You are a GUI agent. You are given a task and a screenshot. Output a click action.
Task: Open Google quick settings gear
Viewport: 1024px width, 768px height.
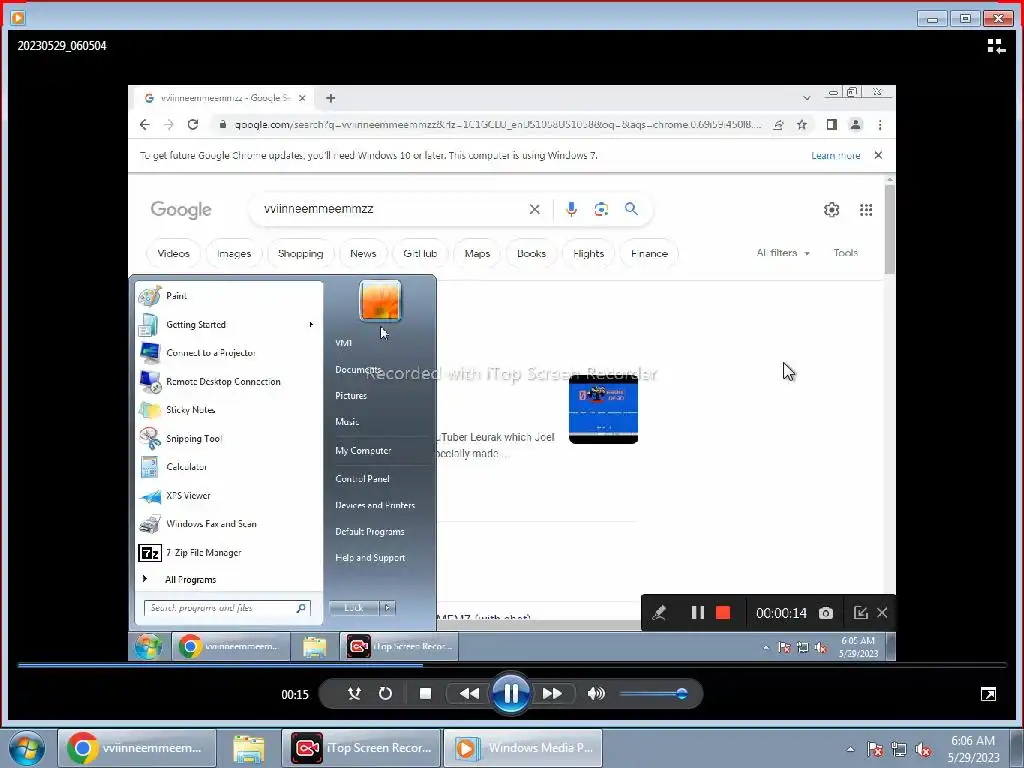[x=831, y=210]
